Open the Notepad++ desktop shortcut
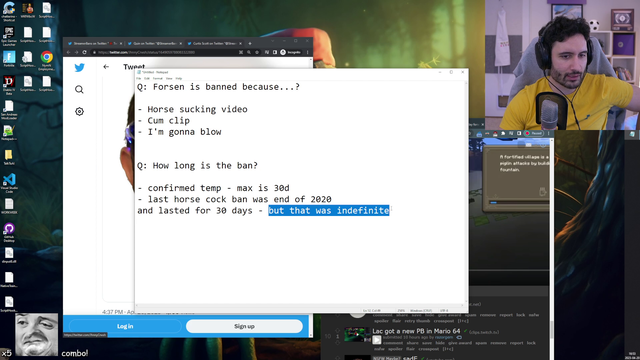640x360 pixels. (x=9, y=133)
